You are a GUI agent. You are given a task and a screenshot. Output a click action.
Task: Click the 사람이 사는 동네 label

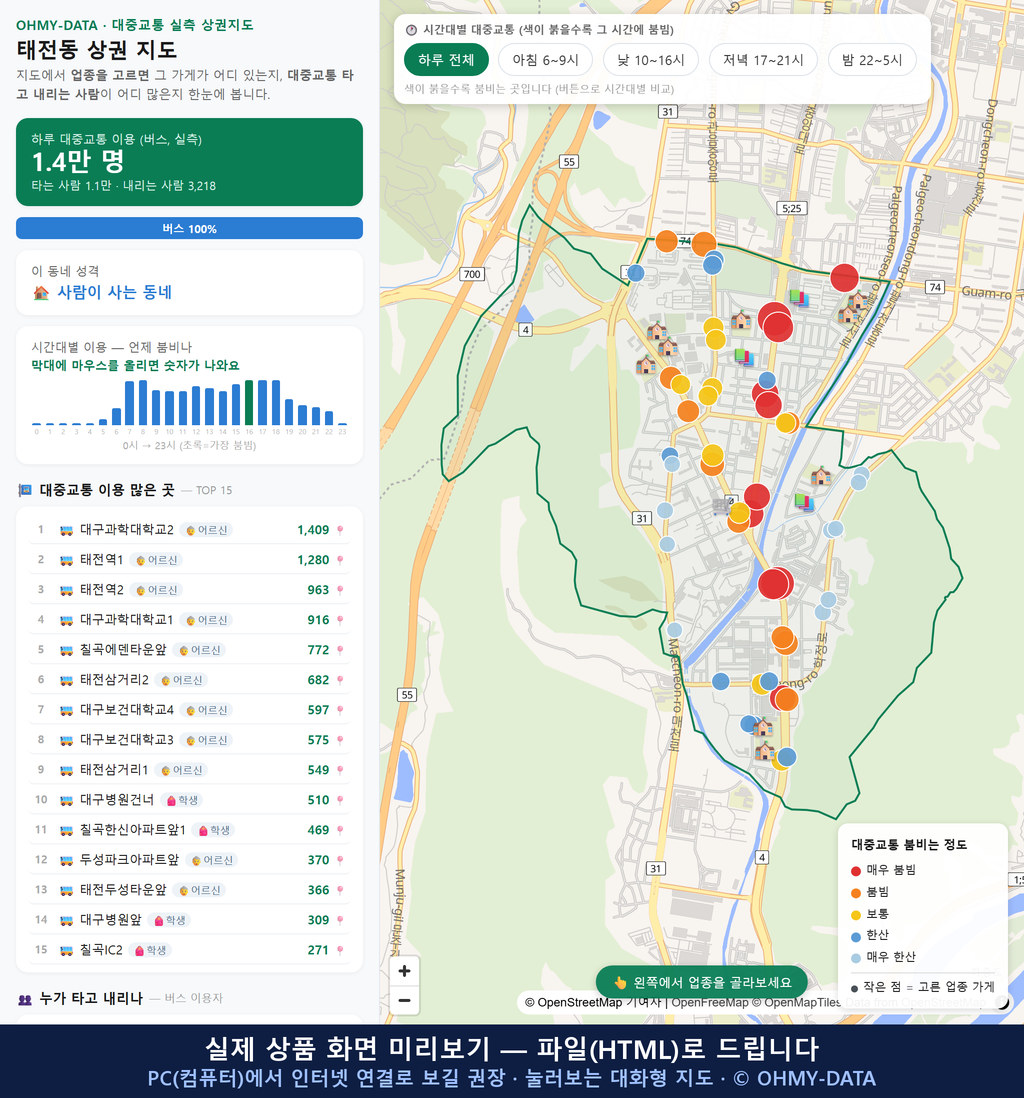(114, 293)
